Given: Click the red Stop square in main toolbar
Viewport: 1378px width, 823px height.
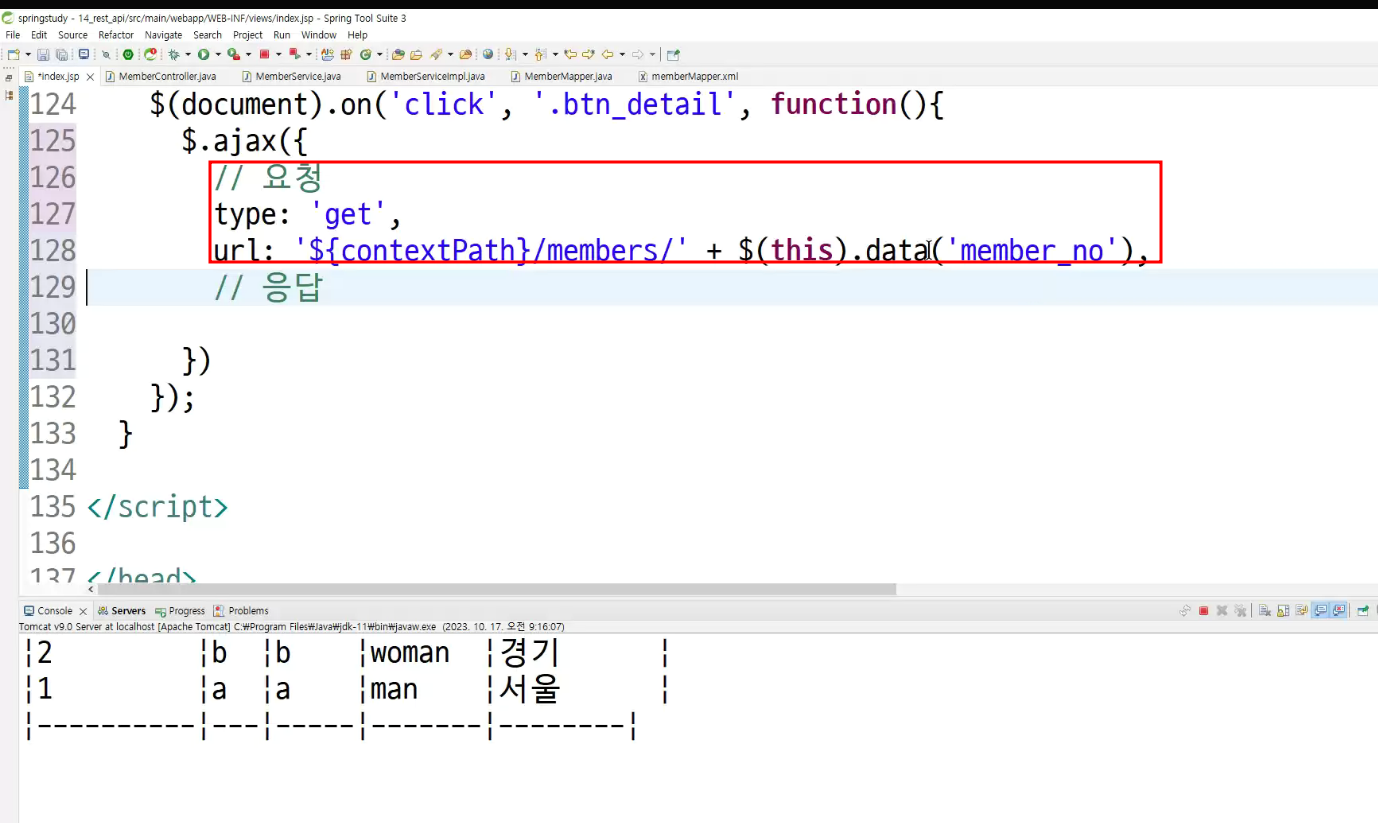Looking at the screenshot, I should 264,54.
